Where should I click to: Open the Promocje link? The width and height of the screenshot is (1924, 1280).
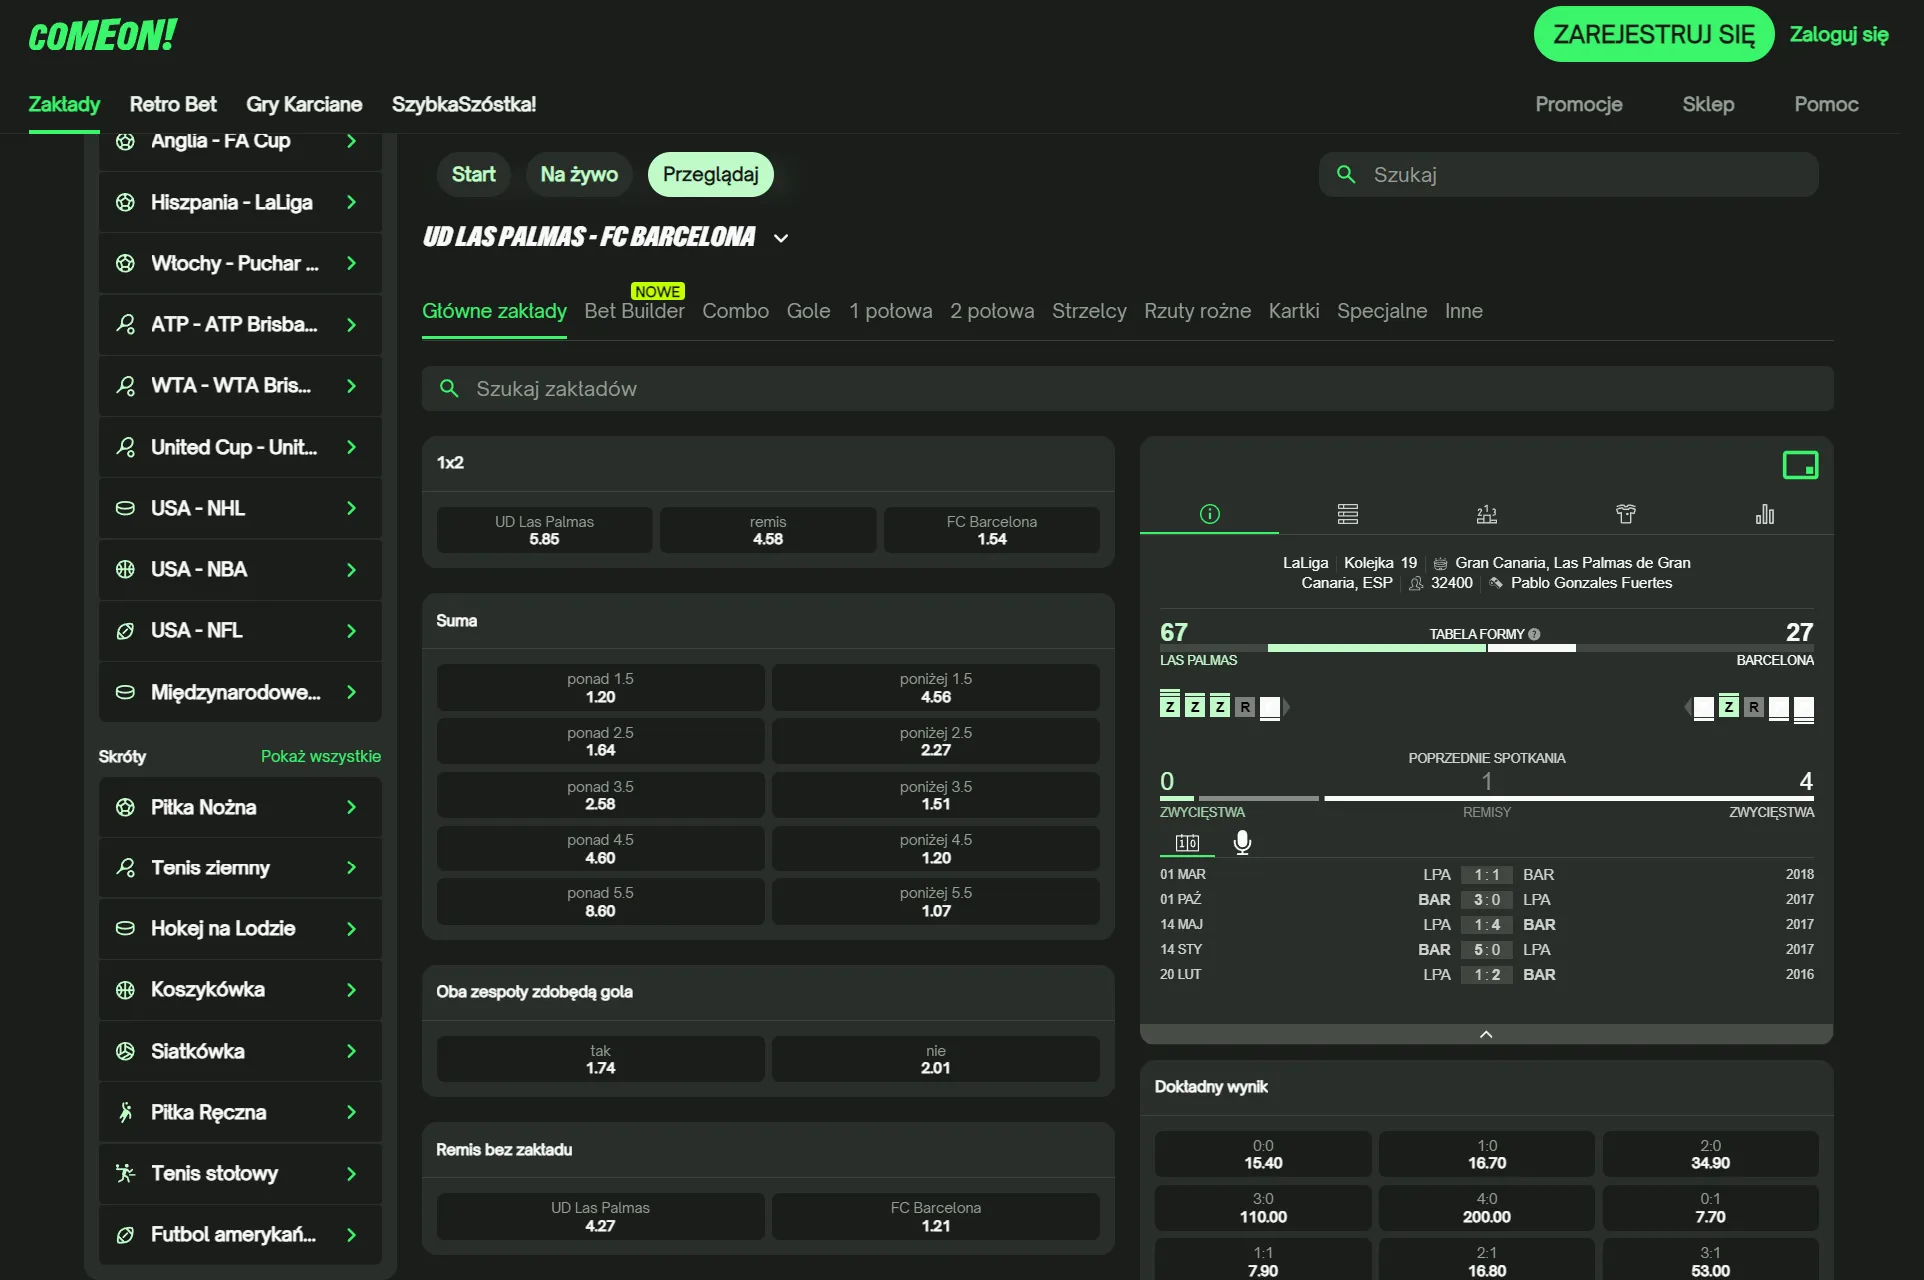click(1579, 104)
